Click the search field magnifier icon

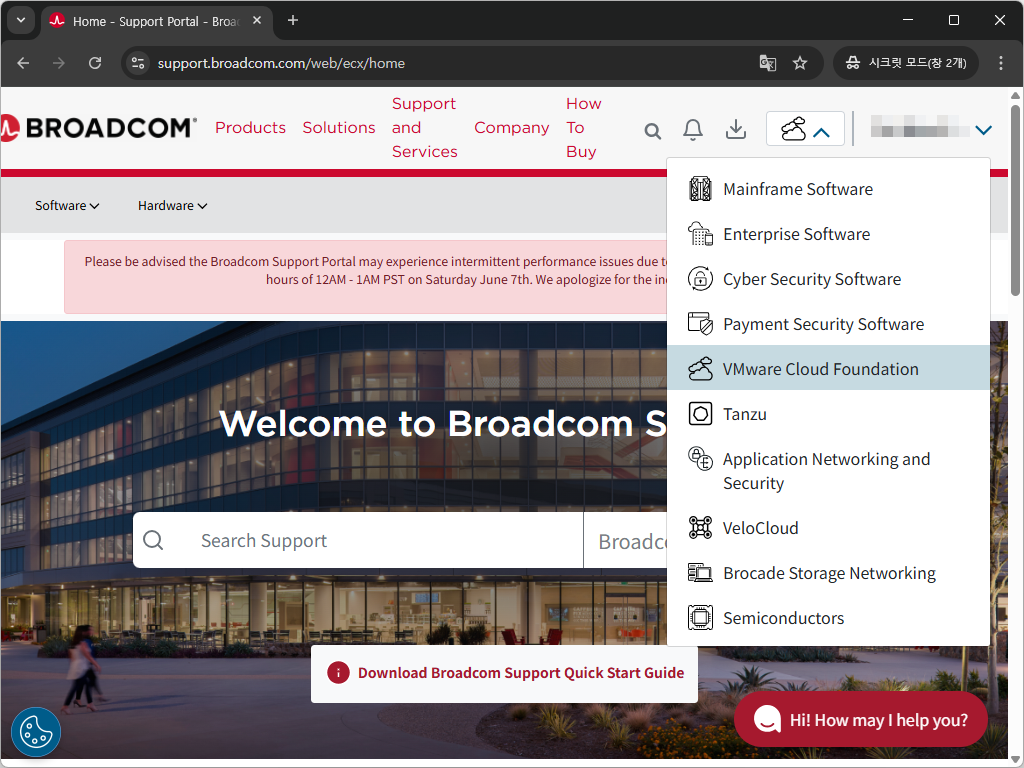(153, 540)
